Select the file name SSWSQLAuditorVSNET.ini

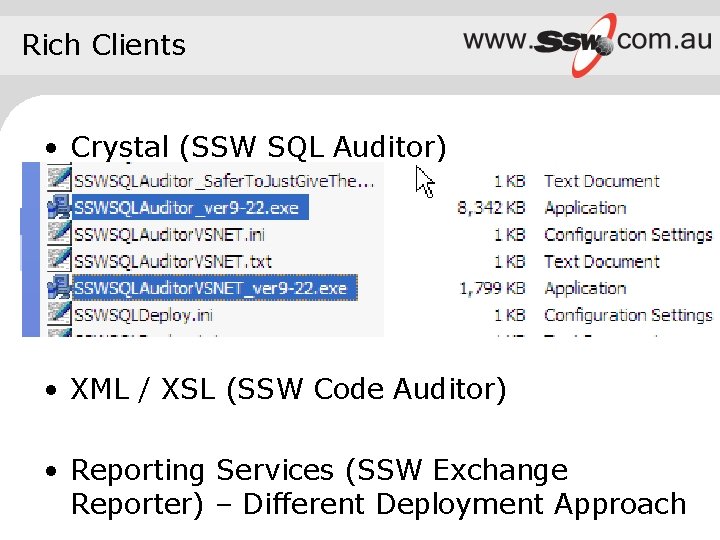point(169,235)
